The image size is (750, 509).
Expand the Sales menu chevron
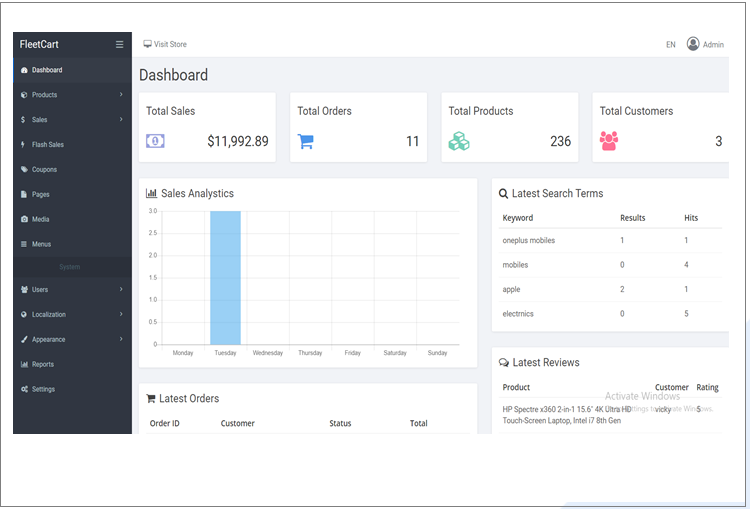pos(121,120)
